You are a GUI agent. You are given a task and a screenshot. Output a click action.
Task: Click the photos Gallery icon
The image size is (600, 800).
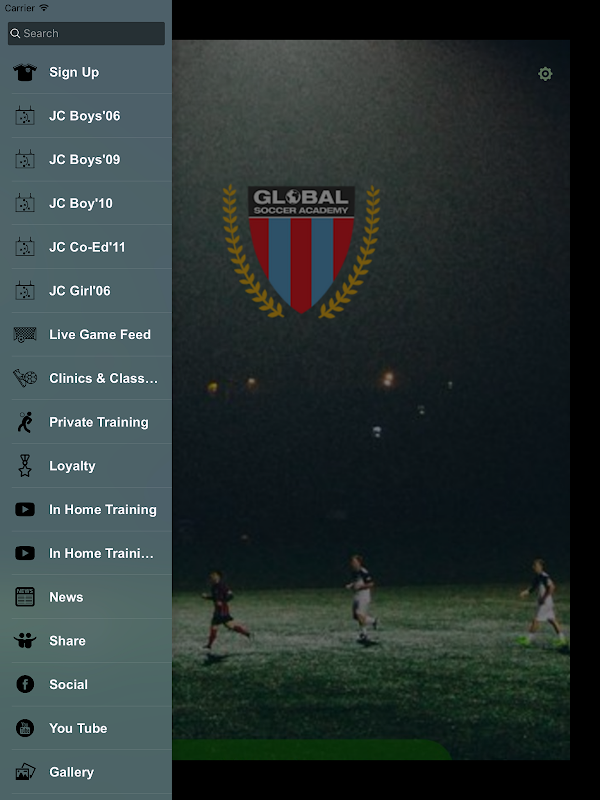(x=24, y=772)
